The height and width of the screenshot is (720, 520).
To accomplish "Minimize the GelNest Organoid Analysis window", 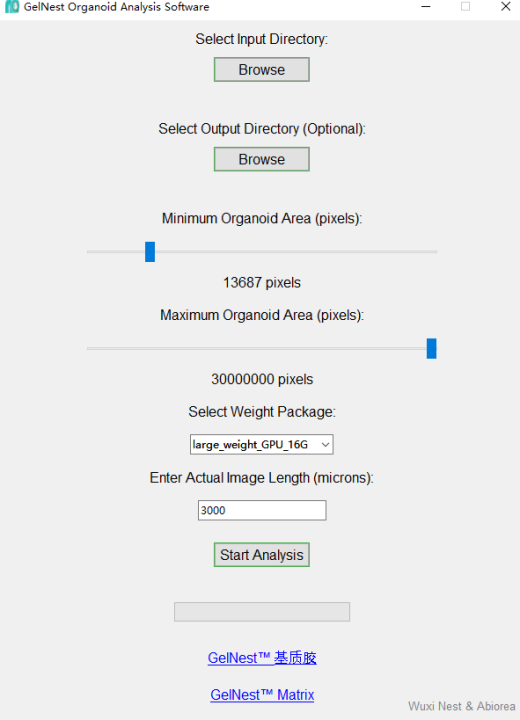I will click(x=426, y=7).
